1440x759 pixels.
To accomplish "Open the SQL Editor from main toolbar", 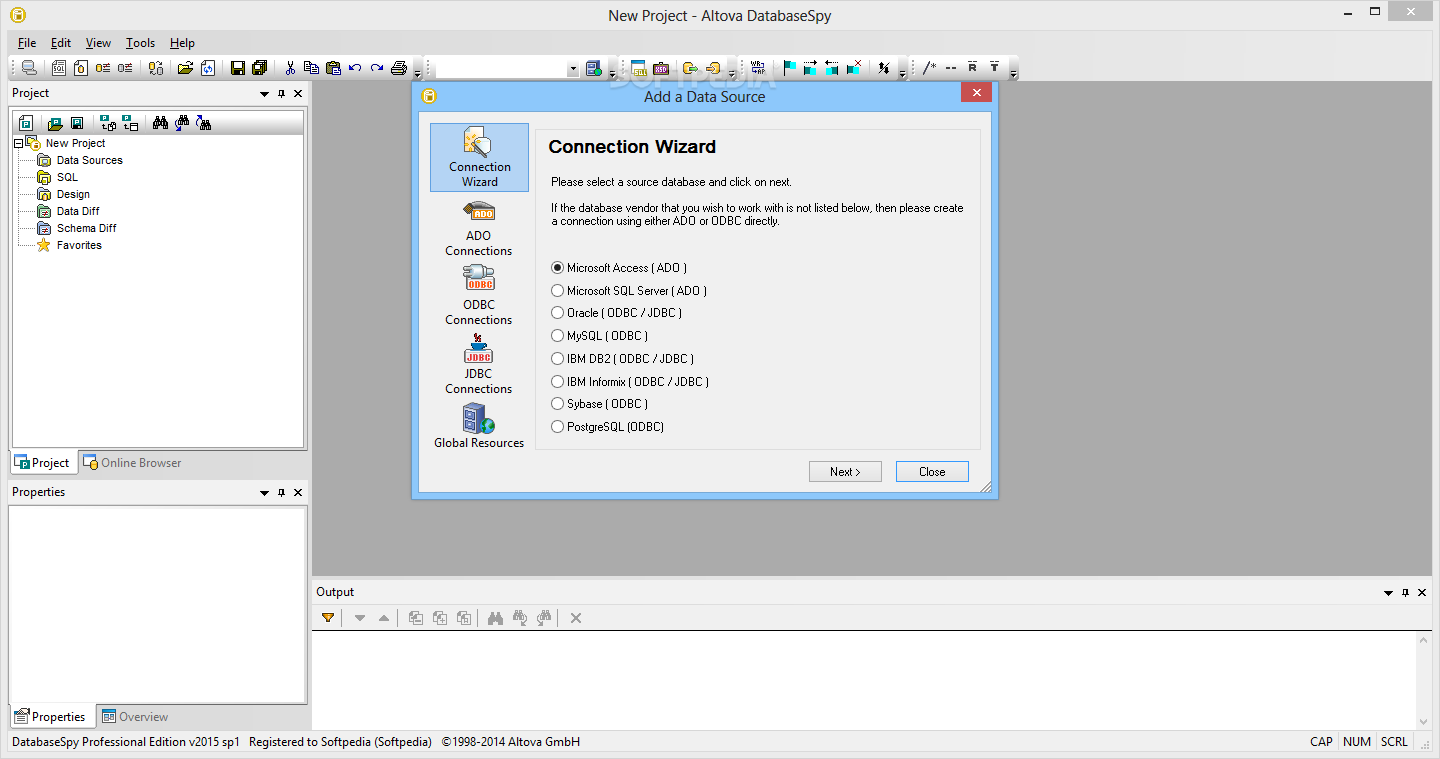I will click(x=59, y=68).
